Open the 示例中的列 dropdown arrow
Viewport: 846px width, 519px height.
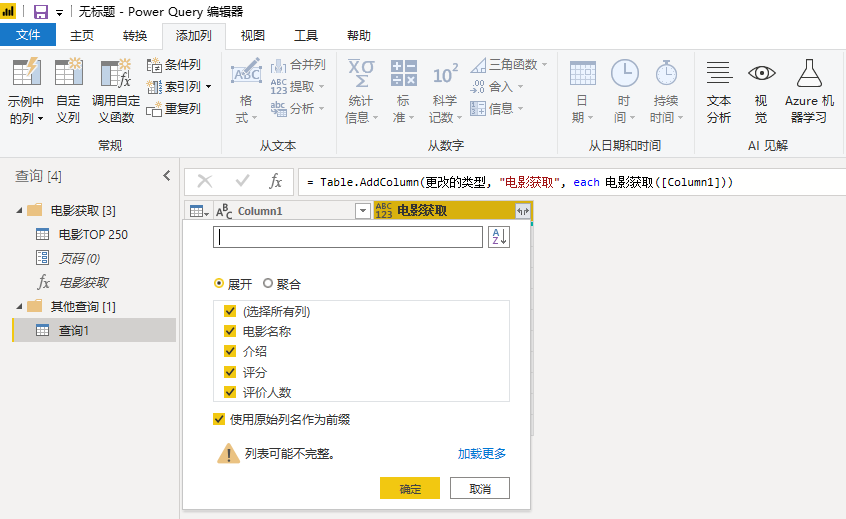40,118
